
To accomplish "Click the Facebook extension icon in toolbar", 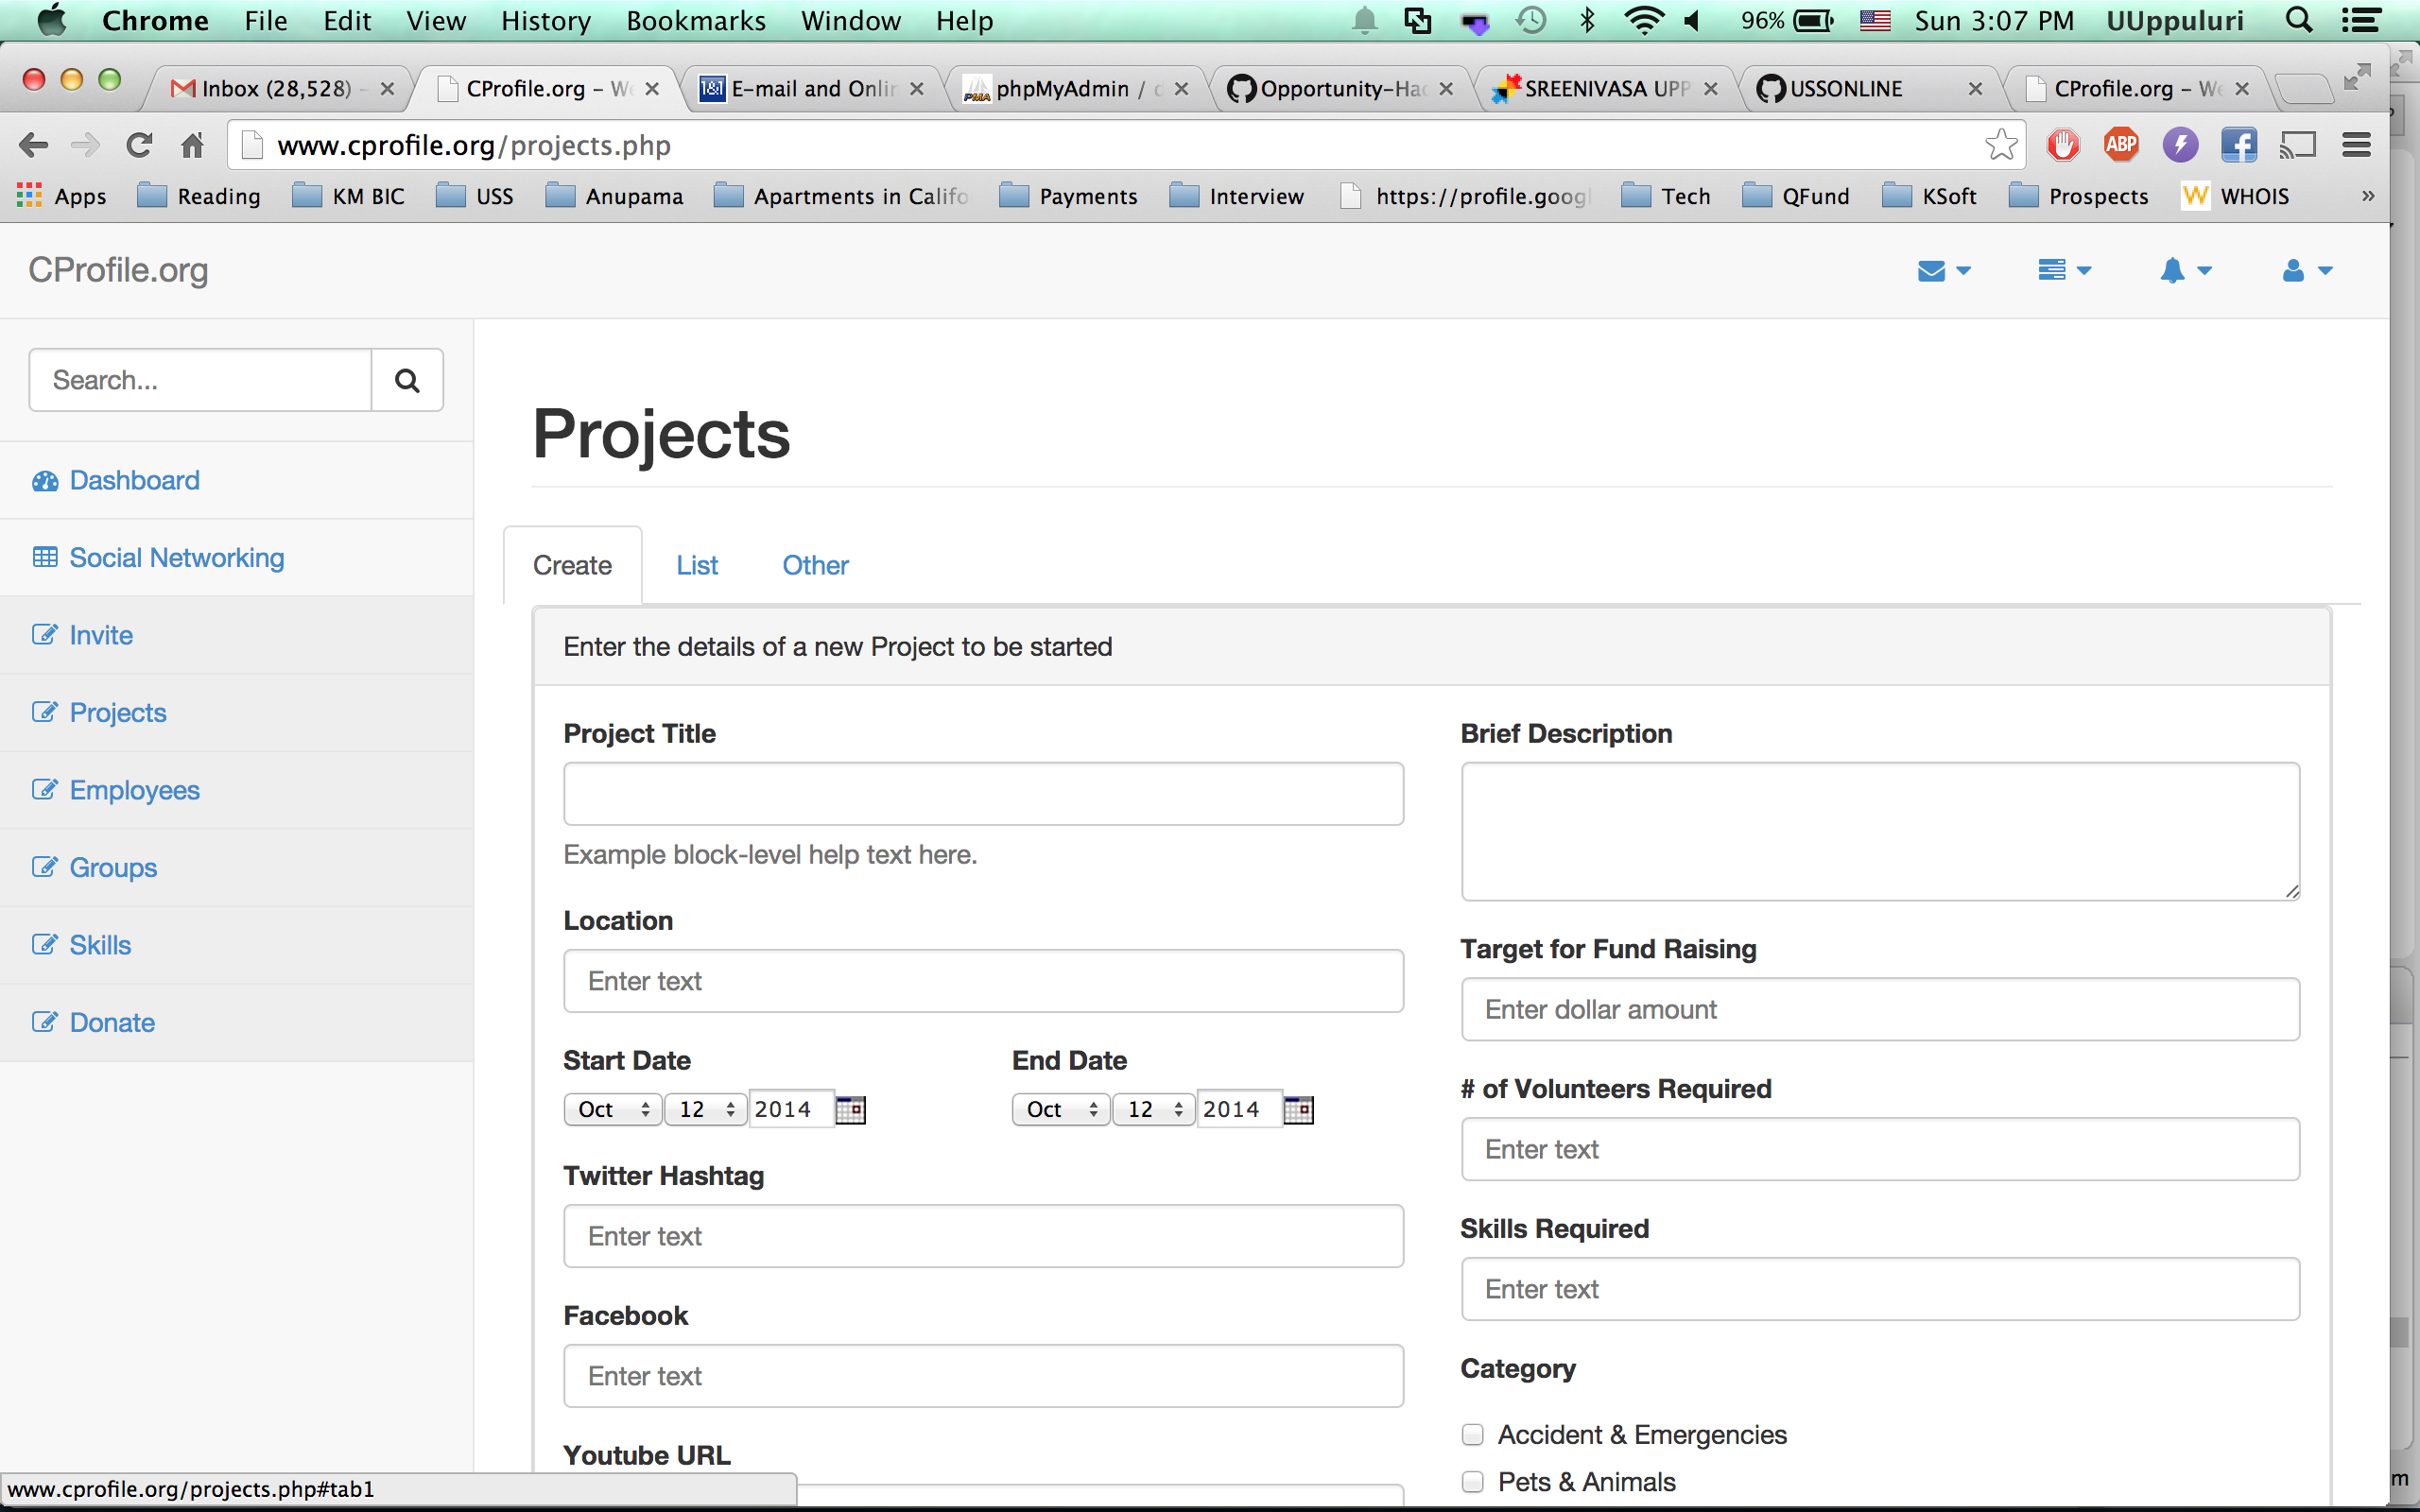I will [2238, 145].
